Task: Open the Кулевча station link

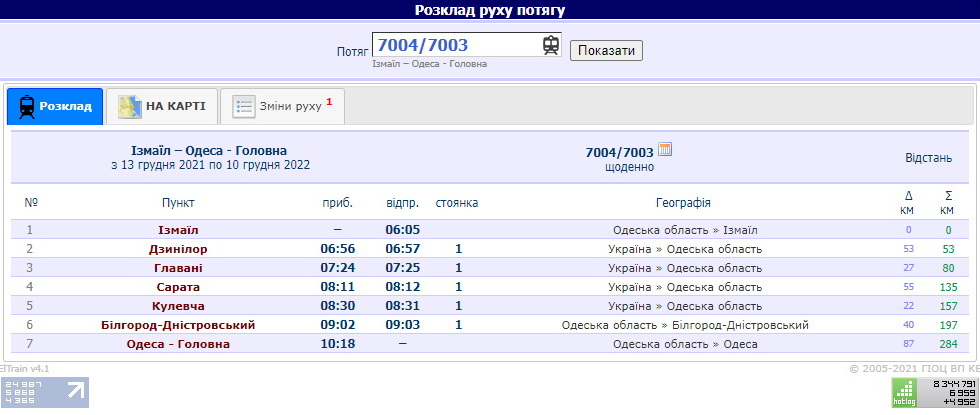Action: tap(178, 306)
